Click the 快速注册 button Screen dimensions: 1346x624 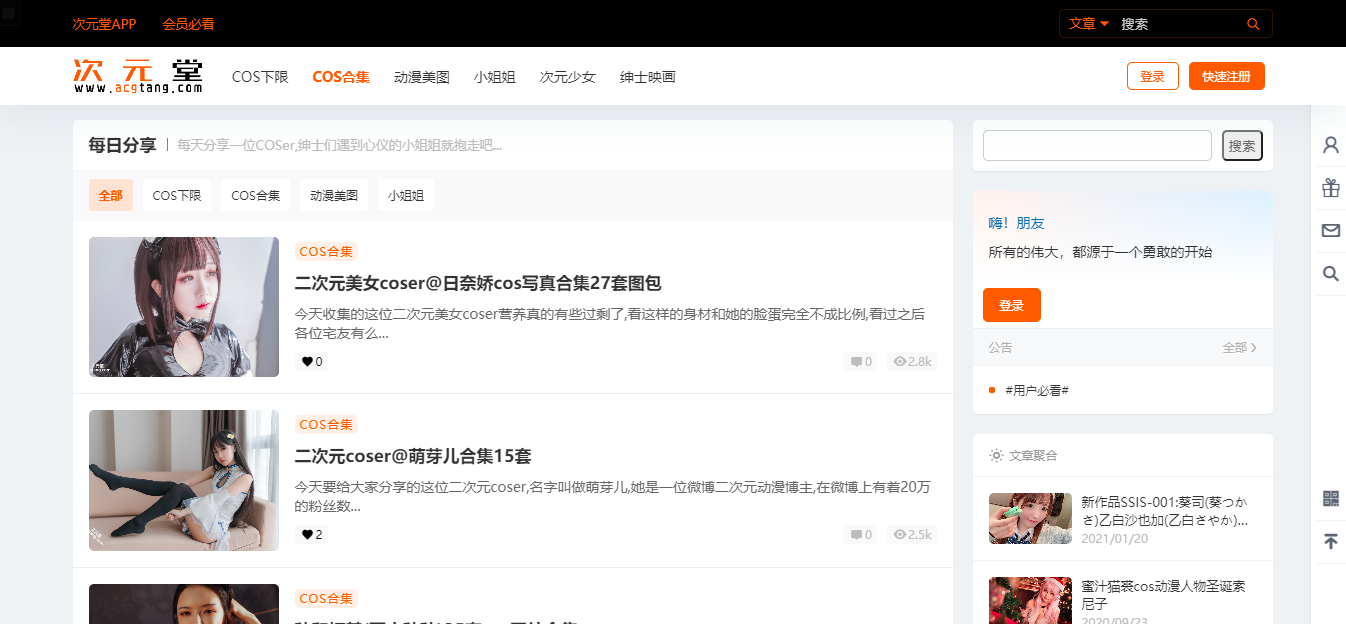tap(1227, 76)
